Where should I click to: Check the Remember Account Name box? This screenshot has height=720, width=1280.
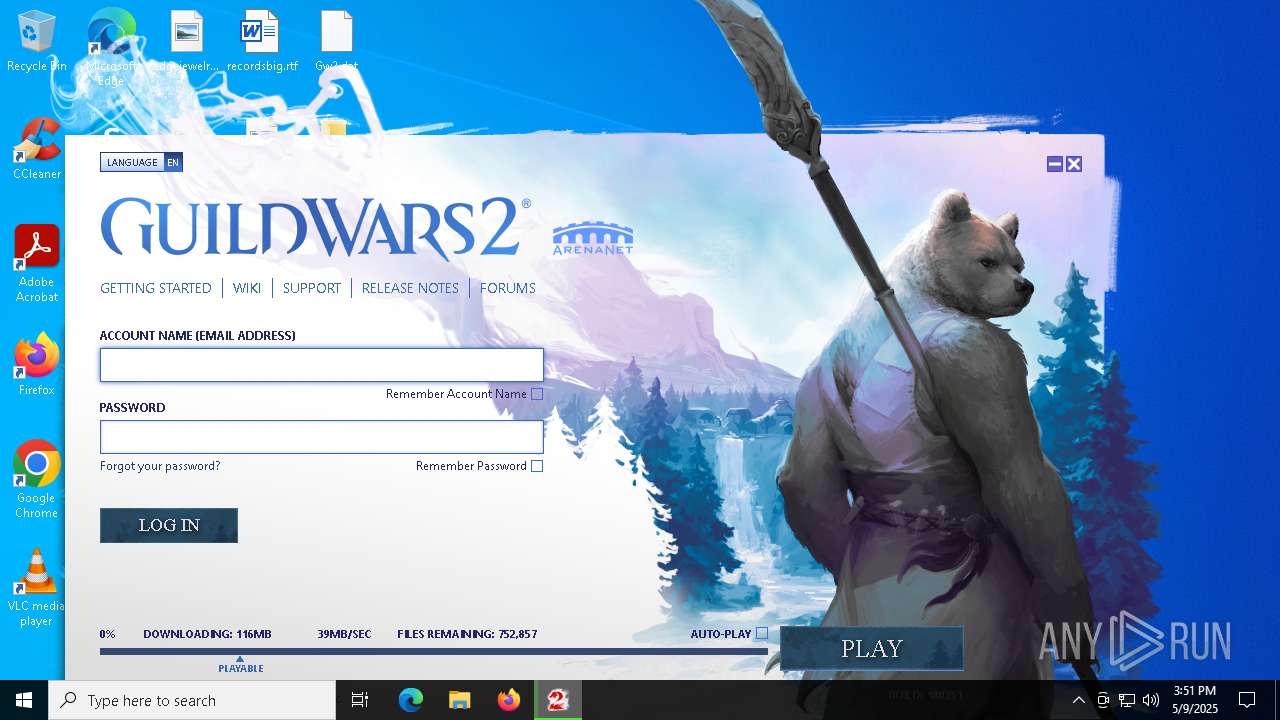coord(537,394)
